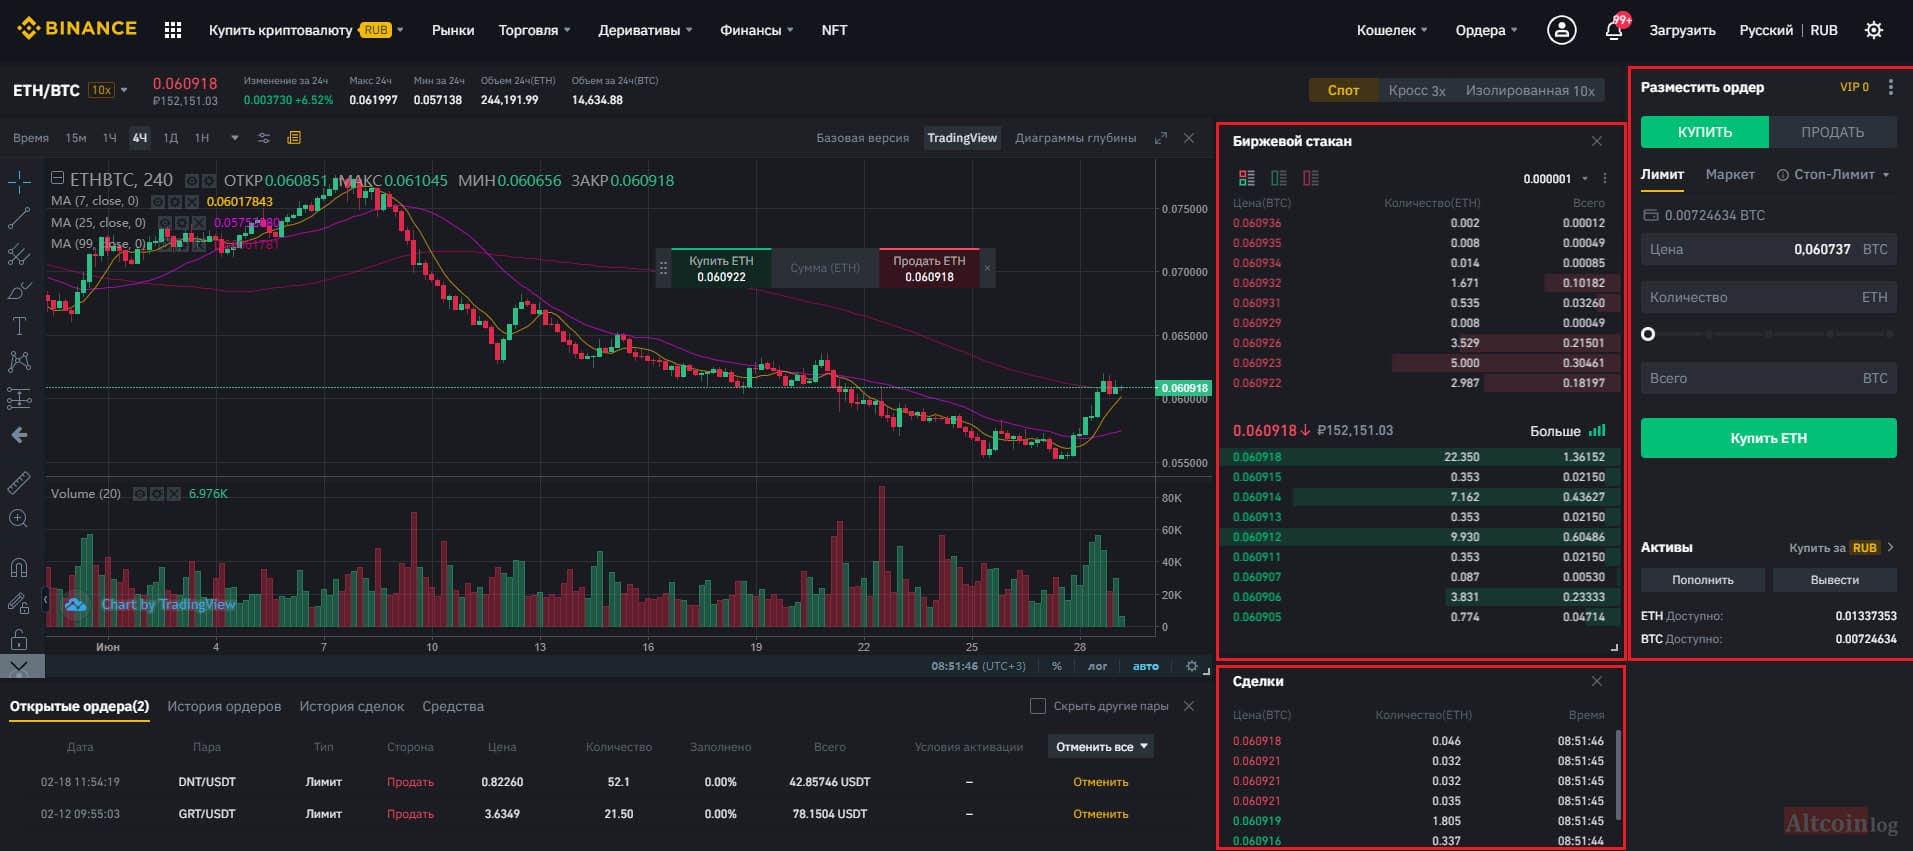Open the settings gear in the header

tap(1874, 30)
